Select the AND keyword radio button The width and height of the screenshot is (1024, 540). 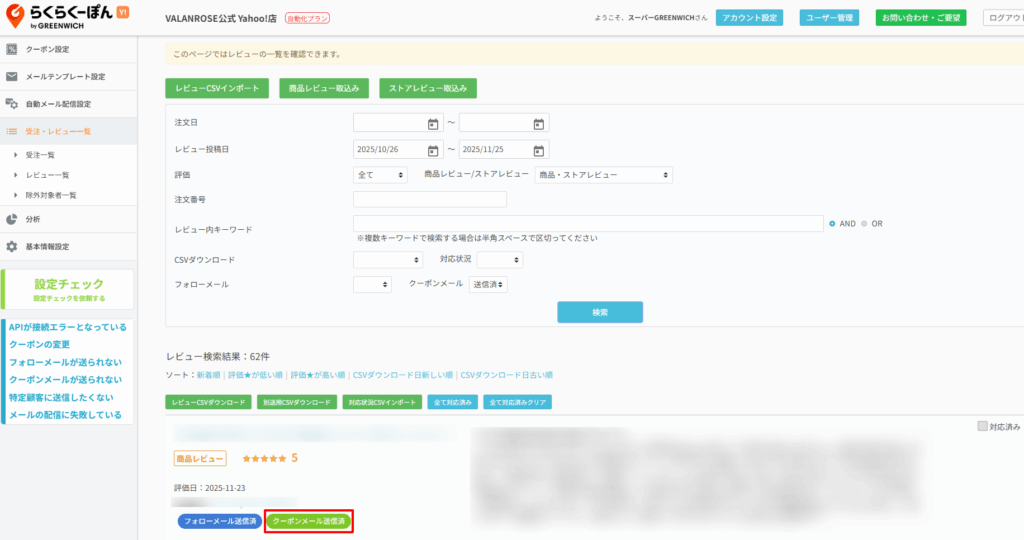click(x=832, y=223)
